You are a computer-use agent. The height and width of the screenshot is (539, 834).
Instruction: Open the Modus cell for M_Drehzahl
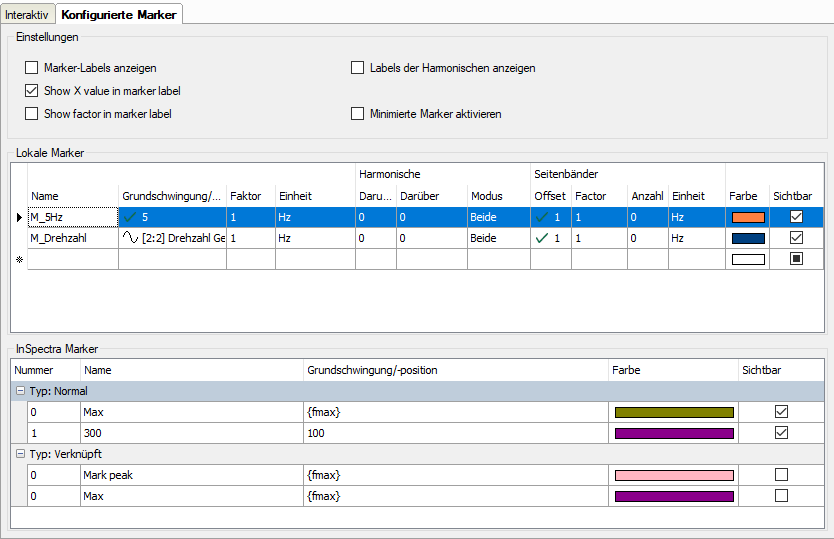(x=498, y=239)
